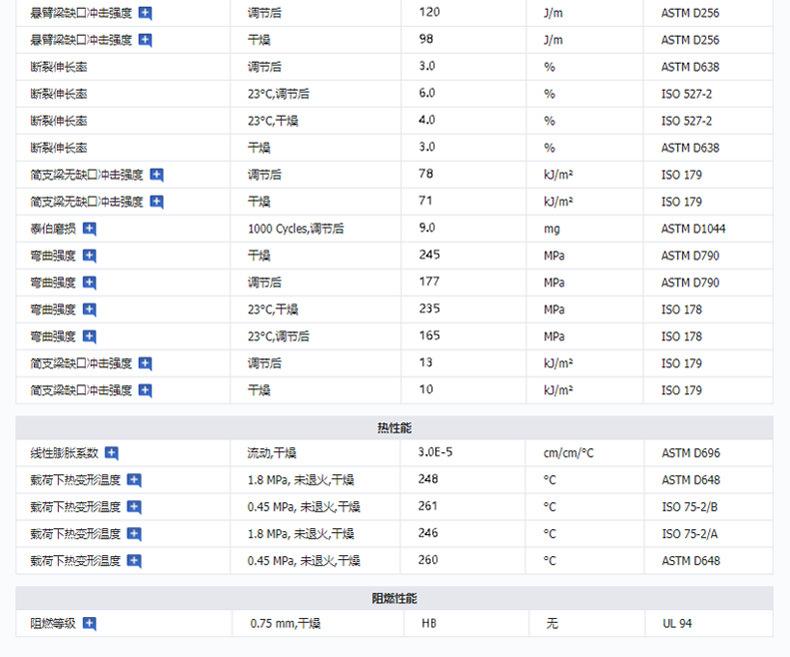
Task: Click plus icon for 简支梁缺口冲击强度 10 kJ/m² row
Action: 145,391
